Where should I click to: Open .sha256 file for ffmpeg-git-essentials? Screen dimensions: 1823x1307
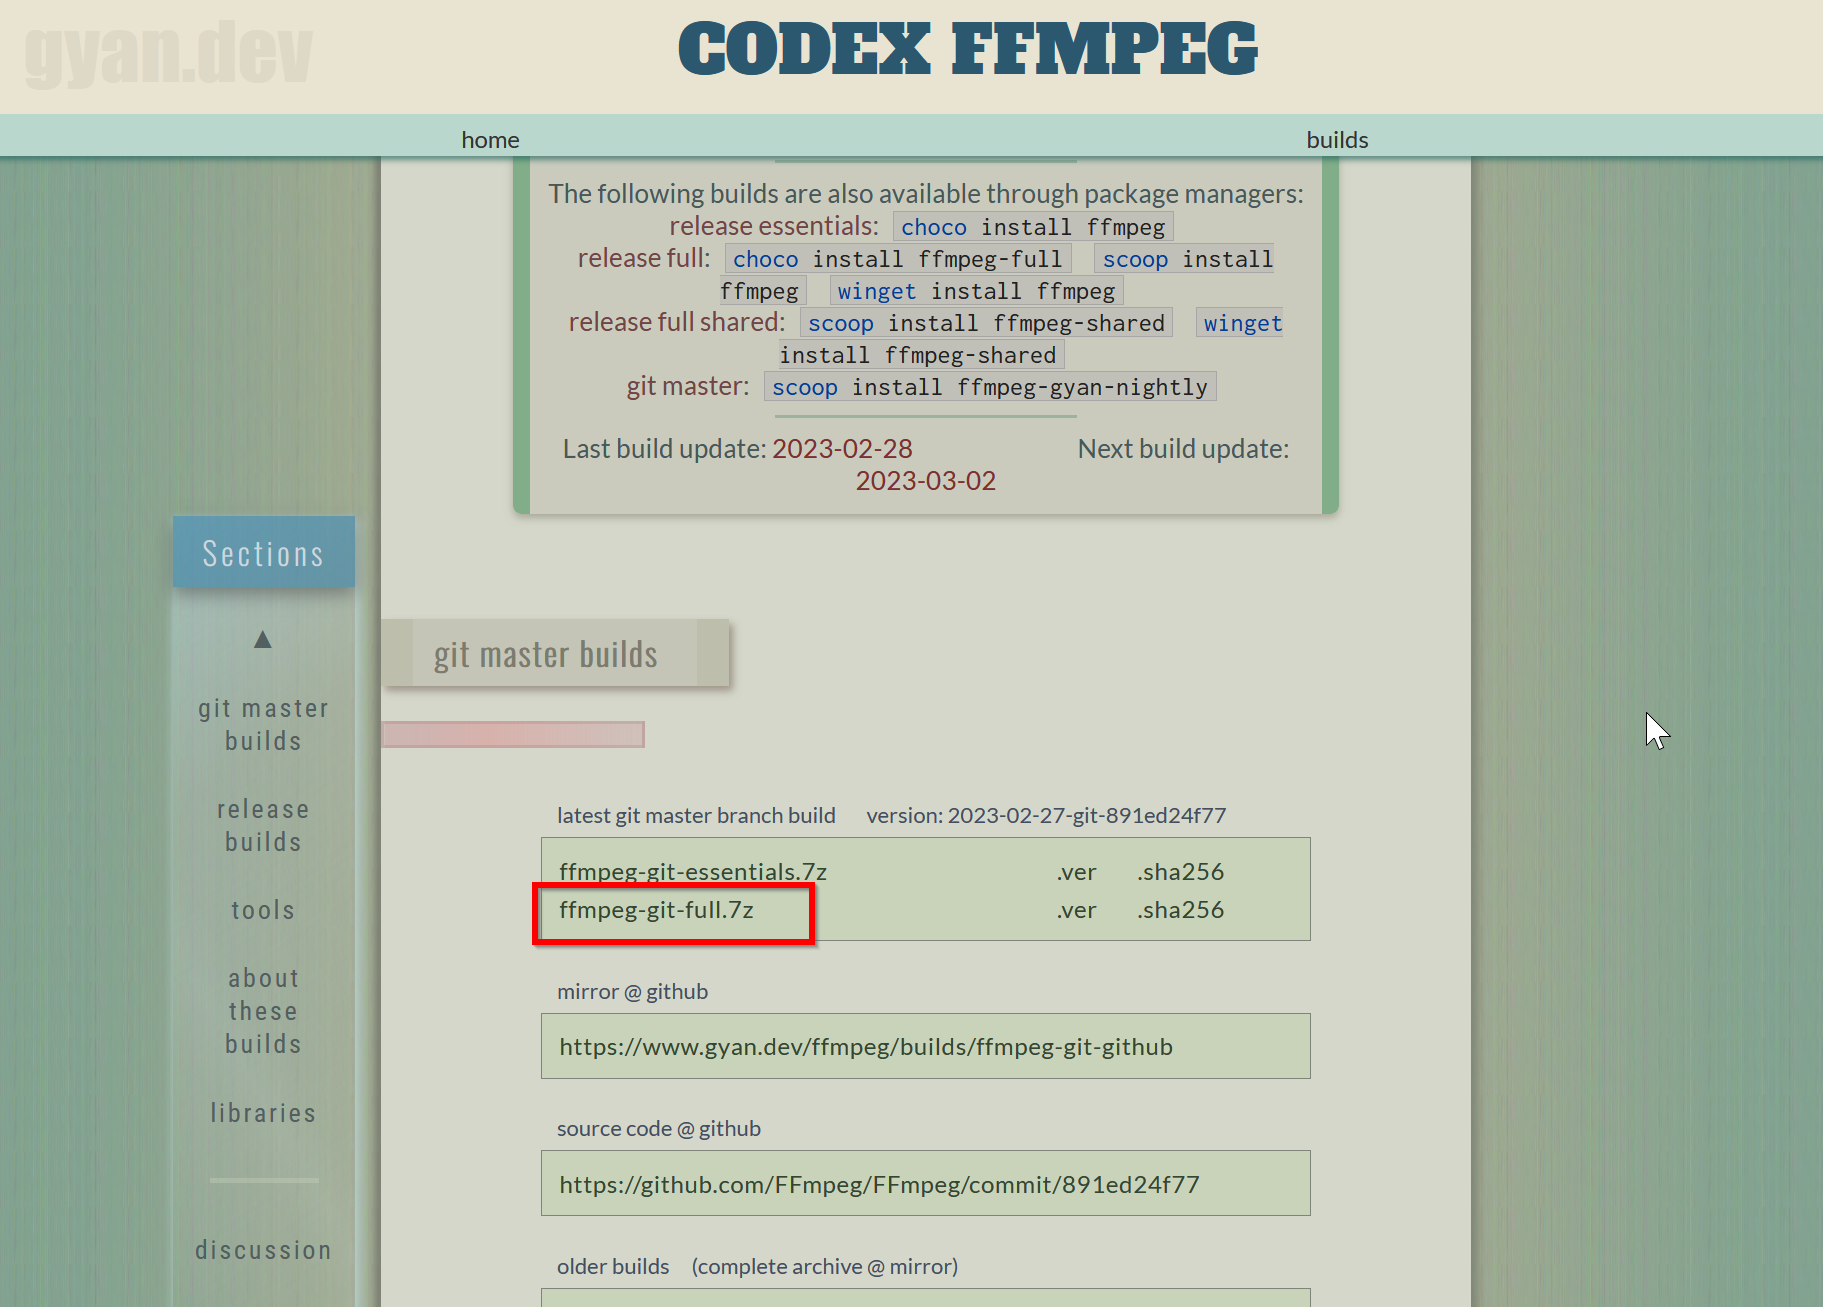pos(1180,872)
